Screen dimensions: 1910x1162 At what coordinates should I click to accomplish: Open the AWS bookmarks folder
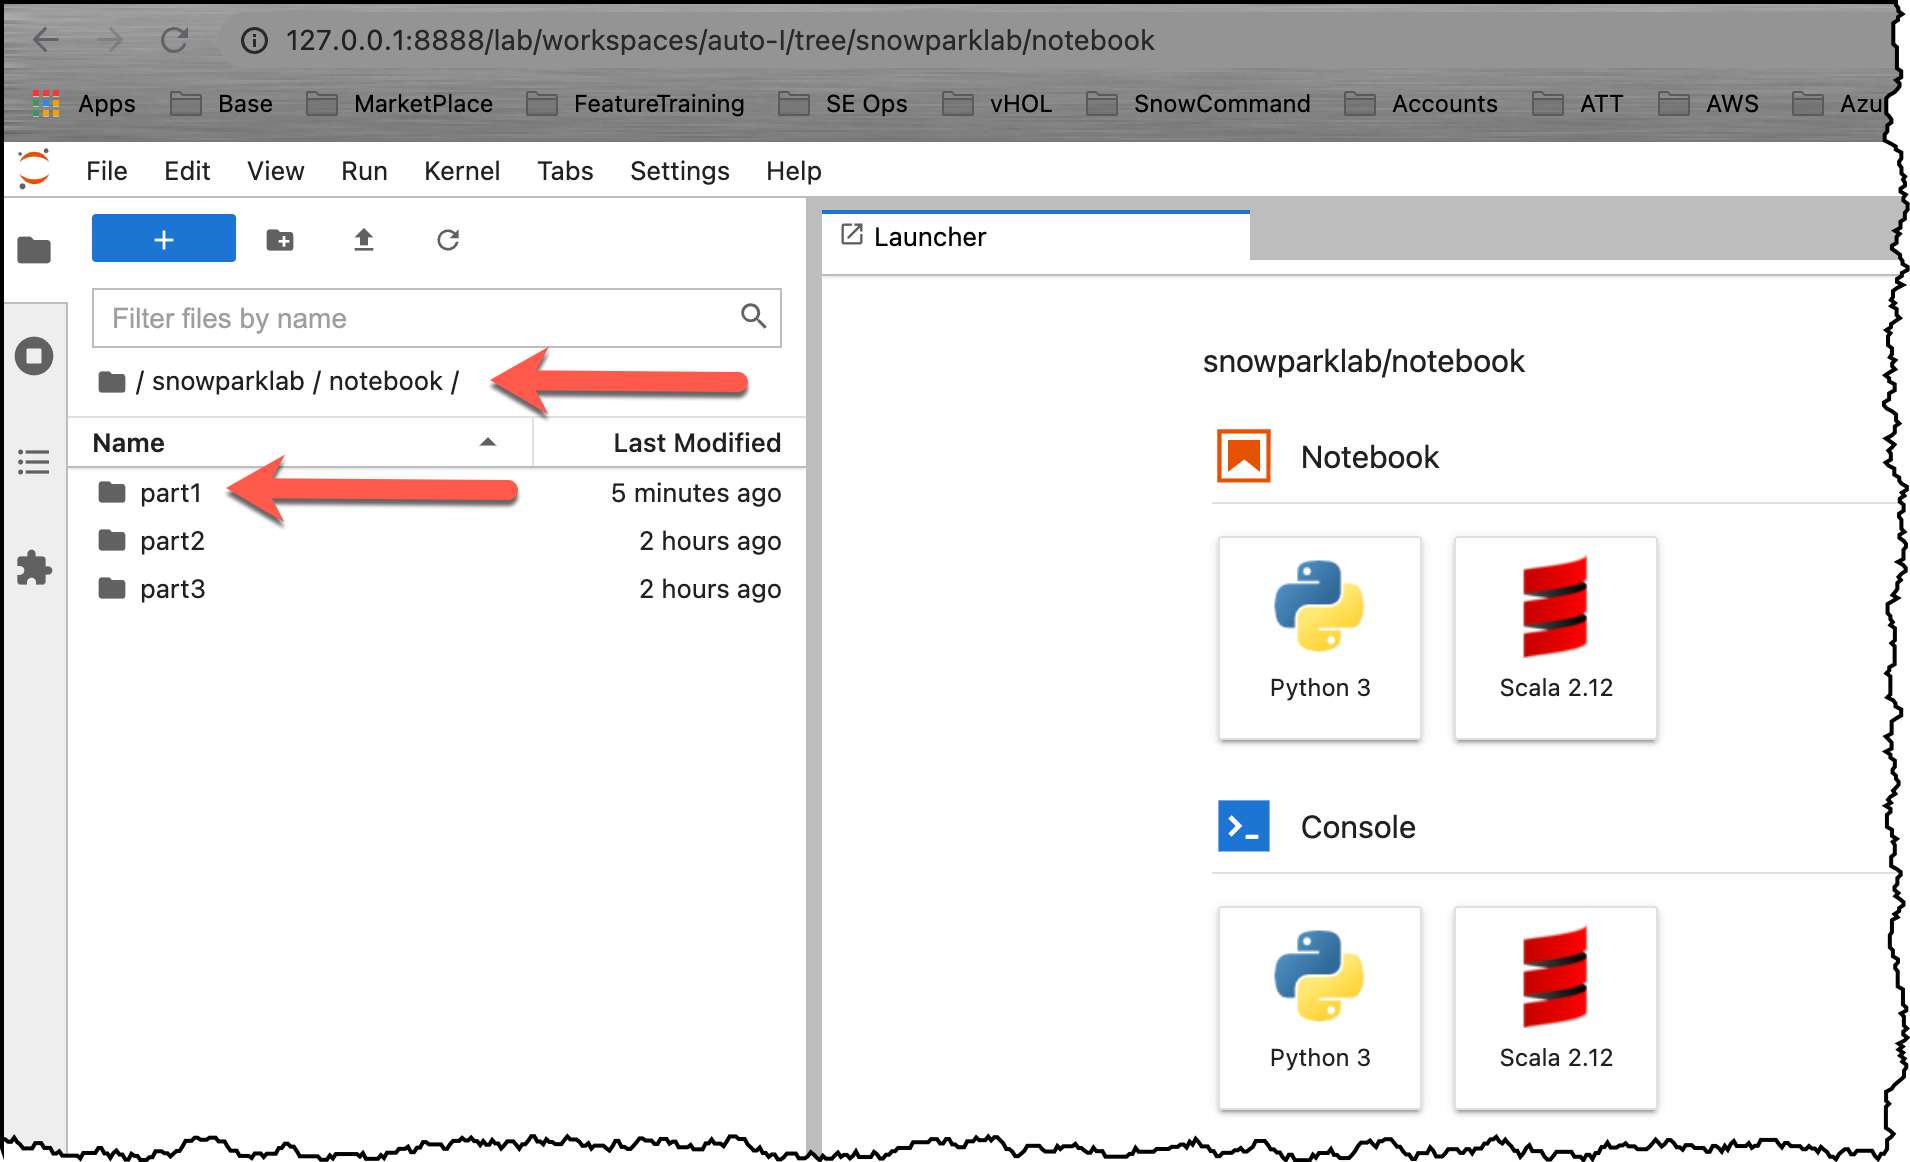click(1708, 104)
